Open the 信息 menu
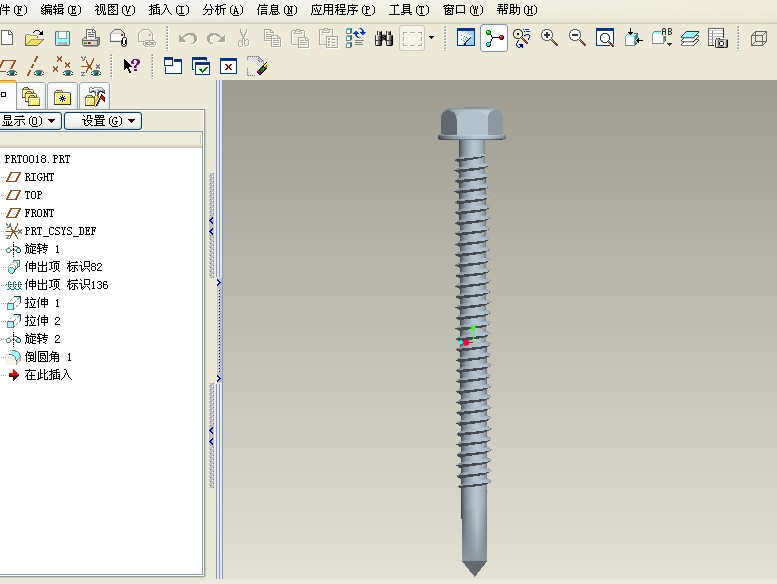Image resolution: width=777 pixels, height=584 pixels. click(277, 10)
